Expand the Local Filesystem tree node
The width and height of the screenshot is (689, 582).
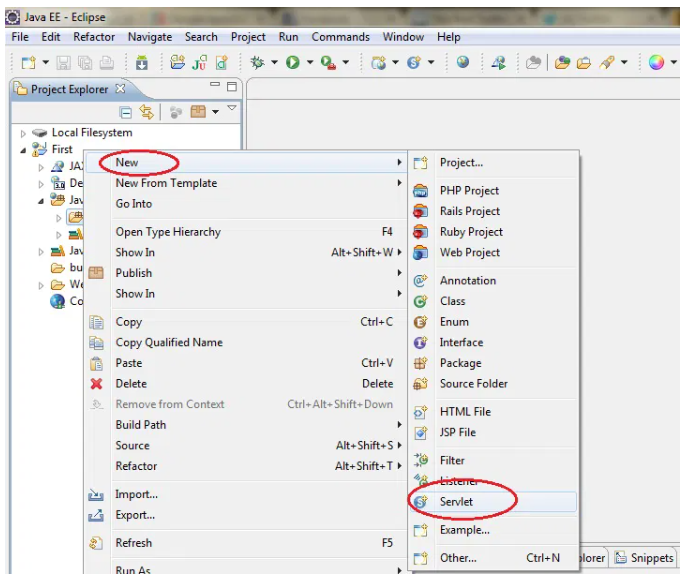(24, 133)
